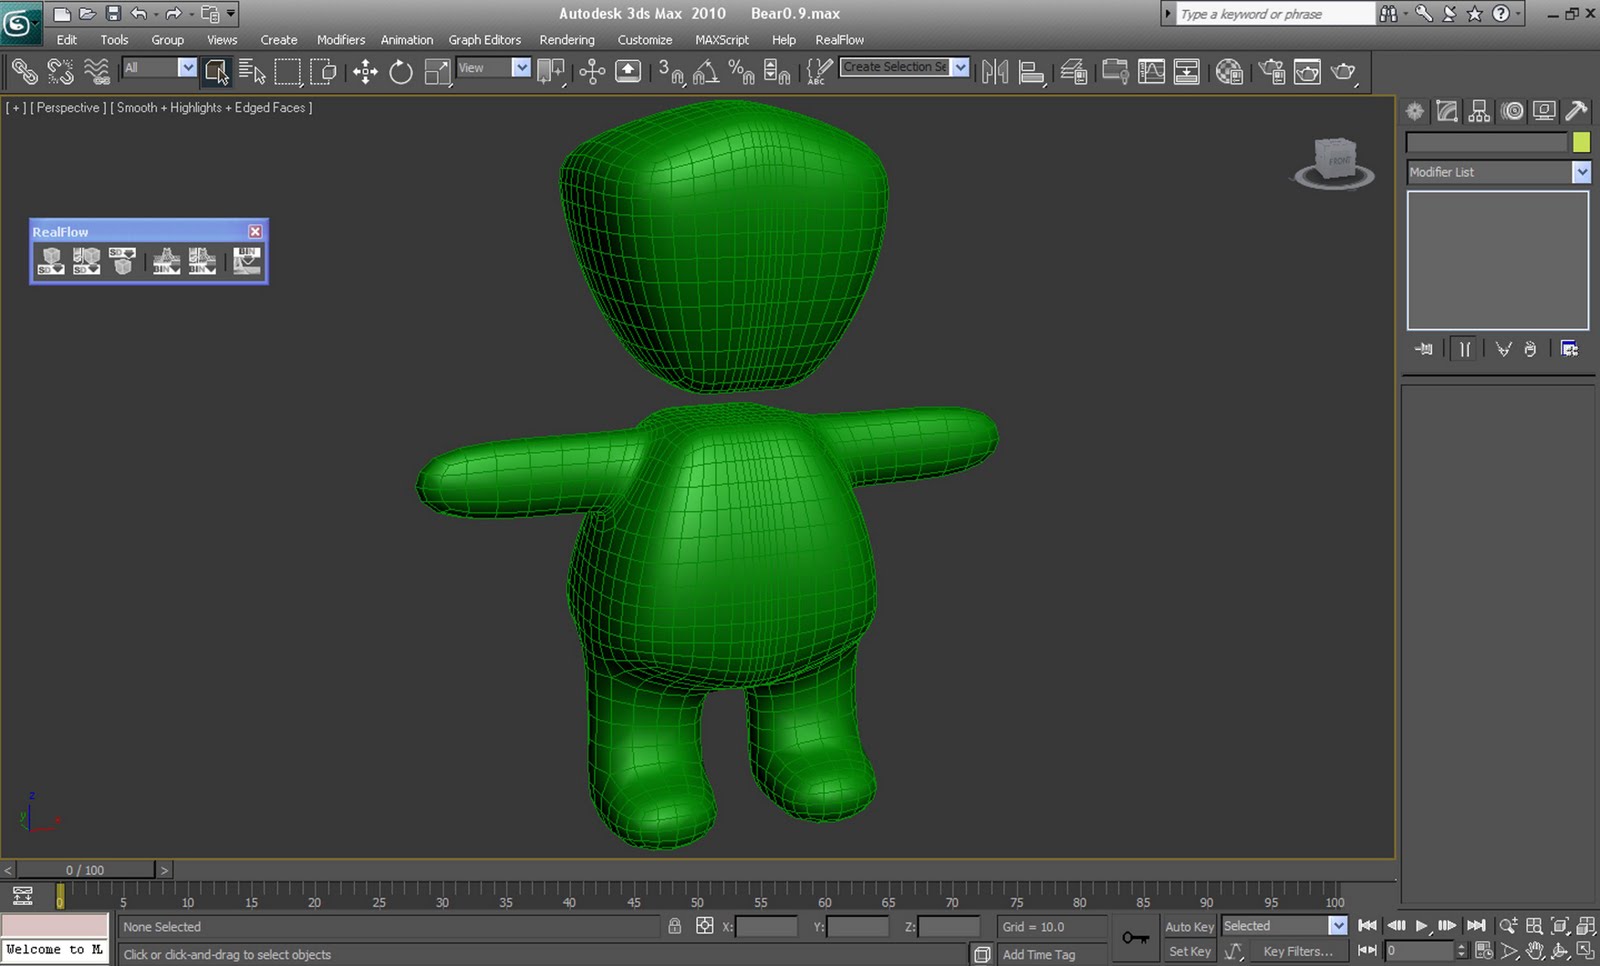Open the Layer Manager icon
Screen dimensions: 1600x966
1075,71
